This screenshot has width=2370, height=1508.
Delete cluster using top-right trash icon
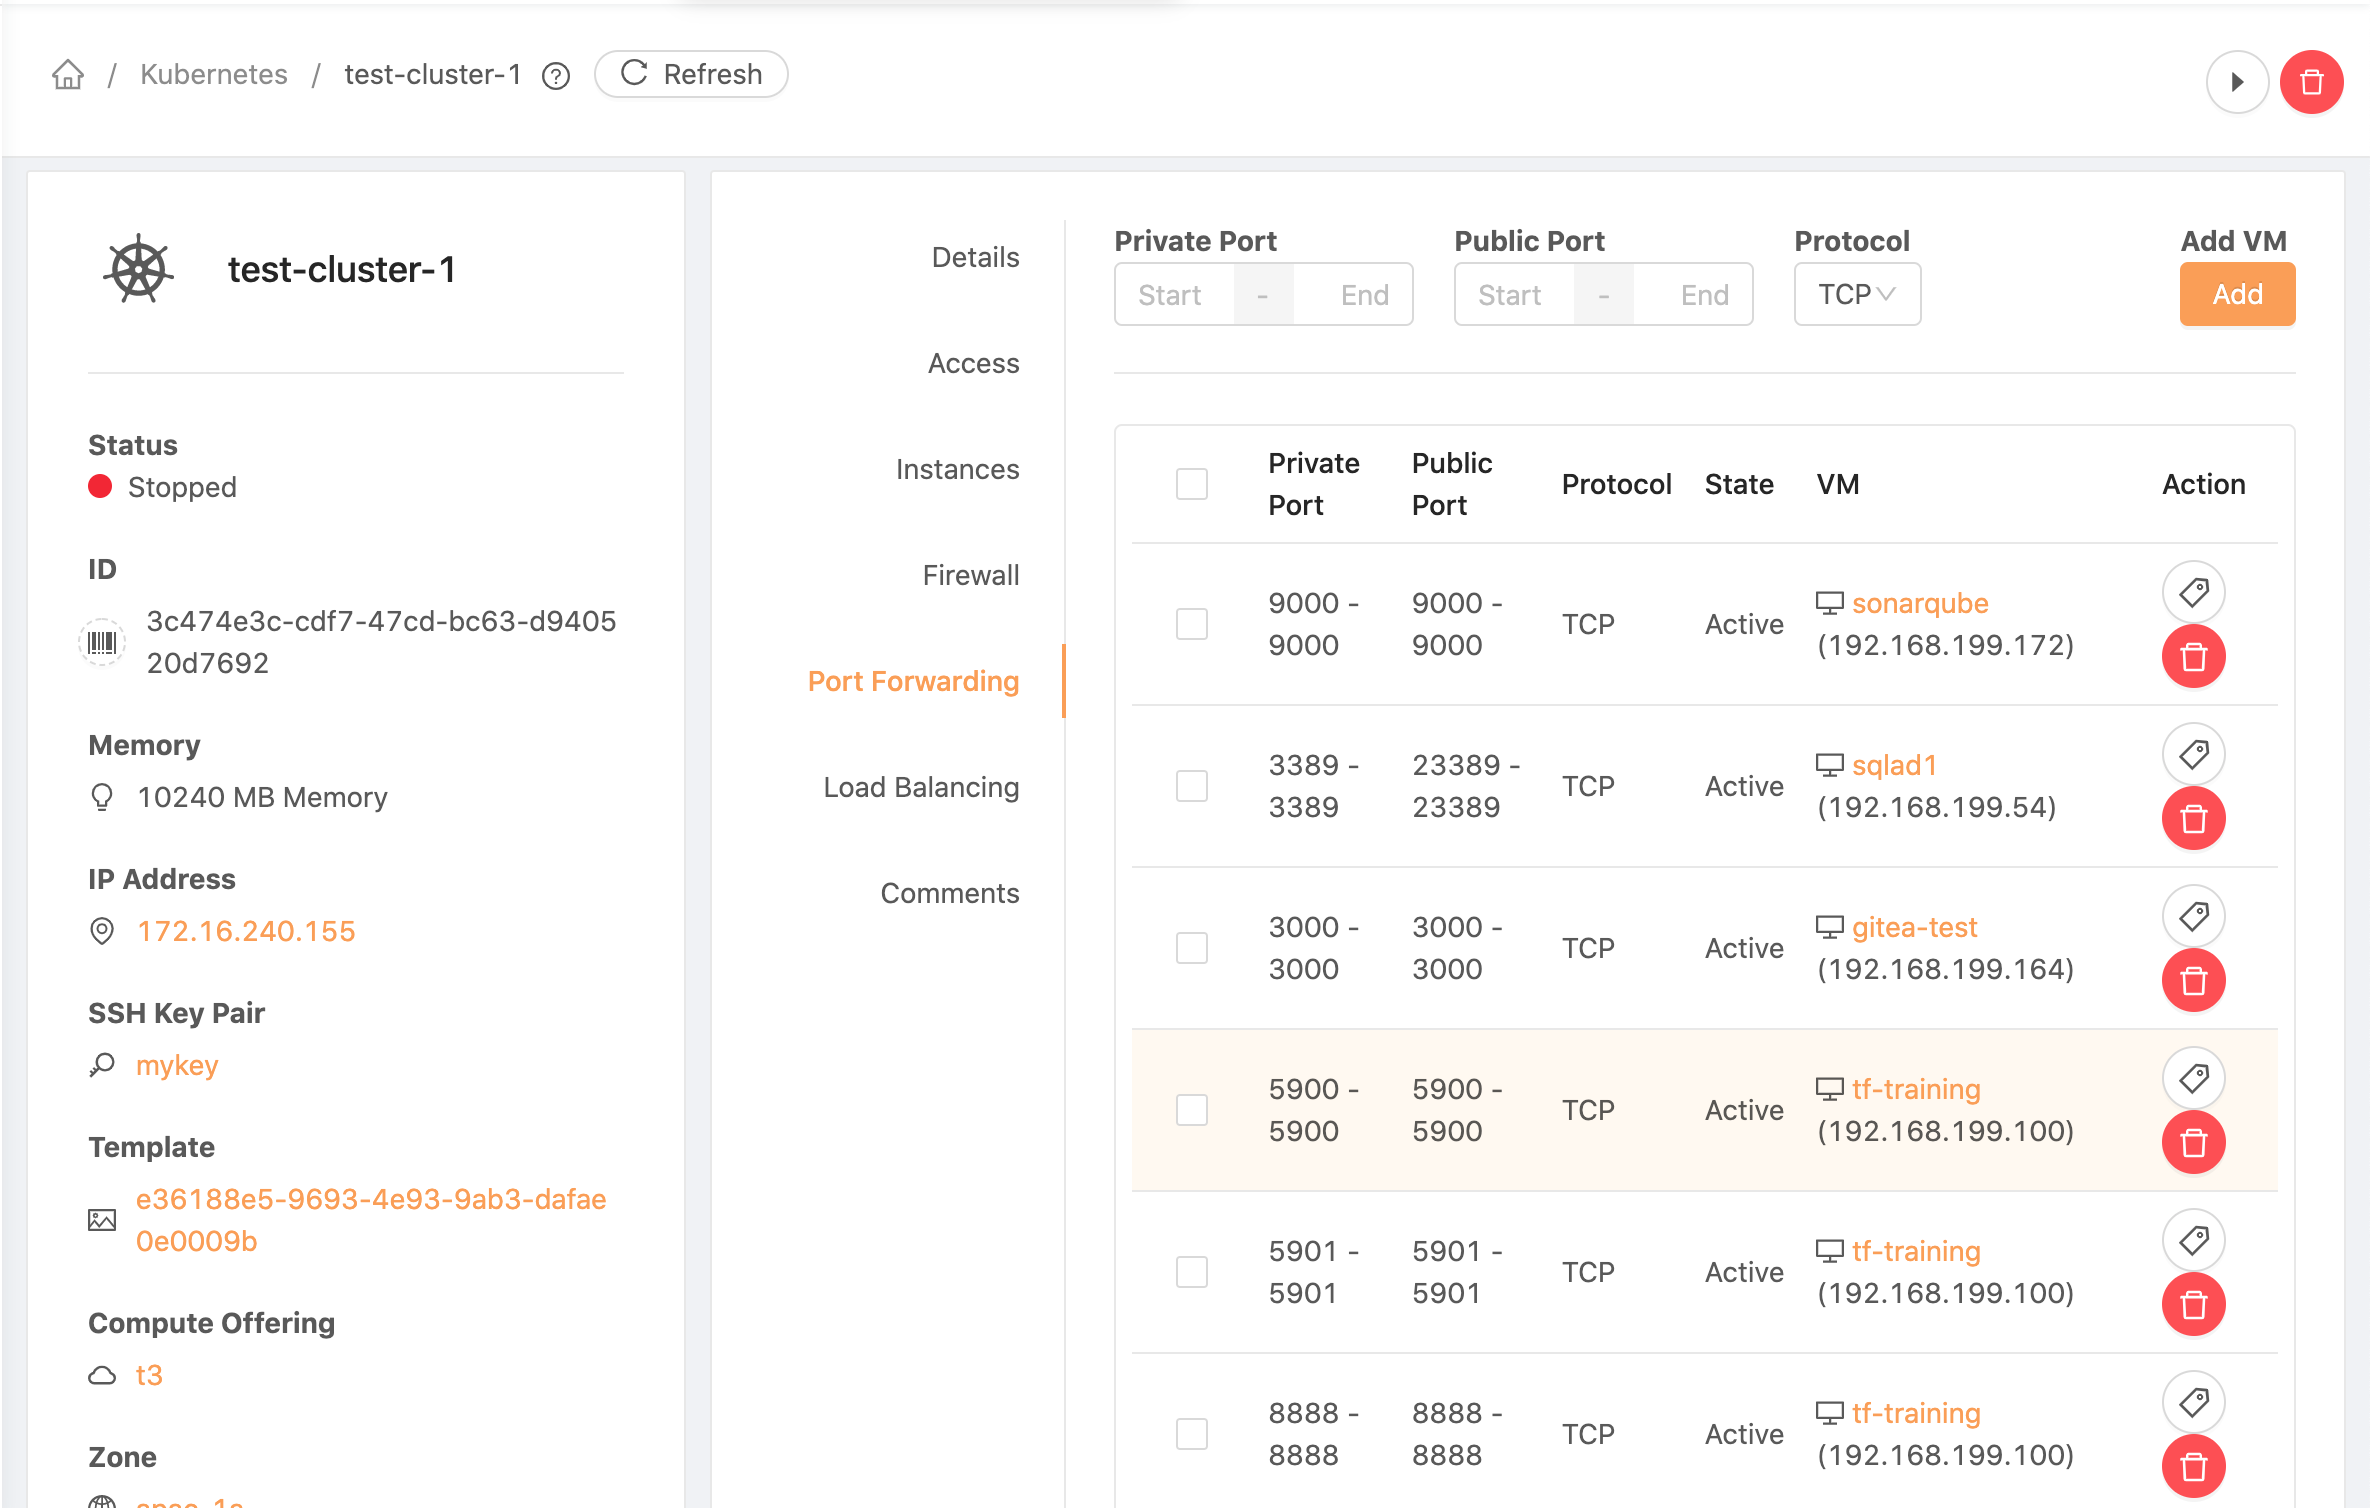[x=2311, y=82]
